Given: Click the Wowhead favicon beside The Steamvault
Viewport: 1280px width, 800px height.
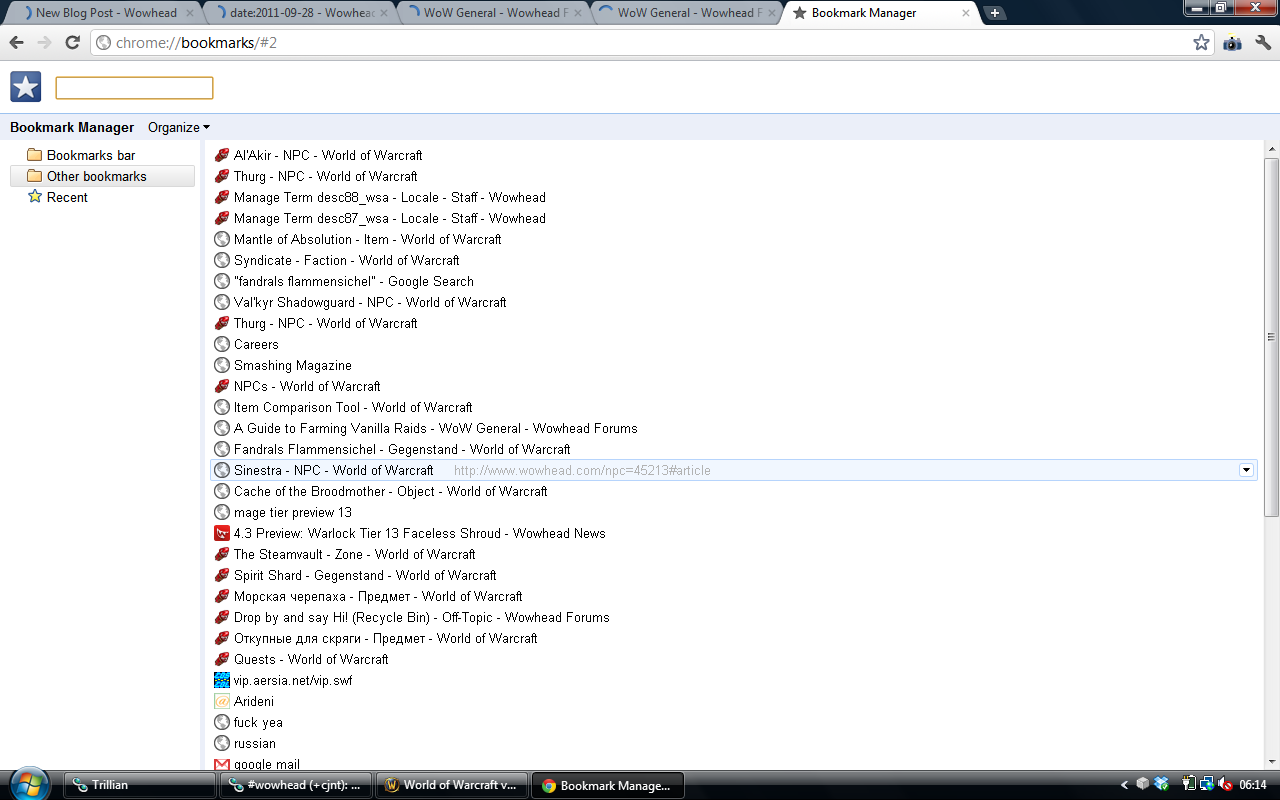Looking at the screenshot, I should tap(222, 554).
